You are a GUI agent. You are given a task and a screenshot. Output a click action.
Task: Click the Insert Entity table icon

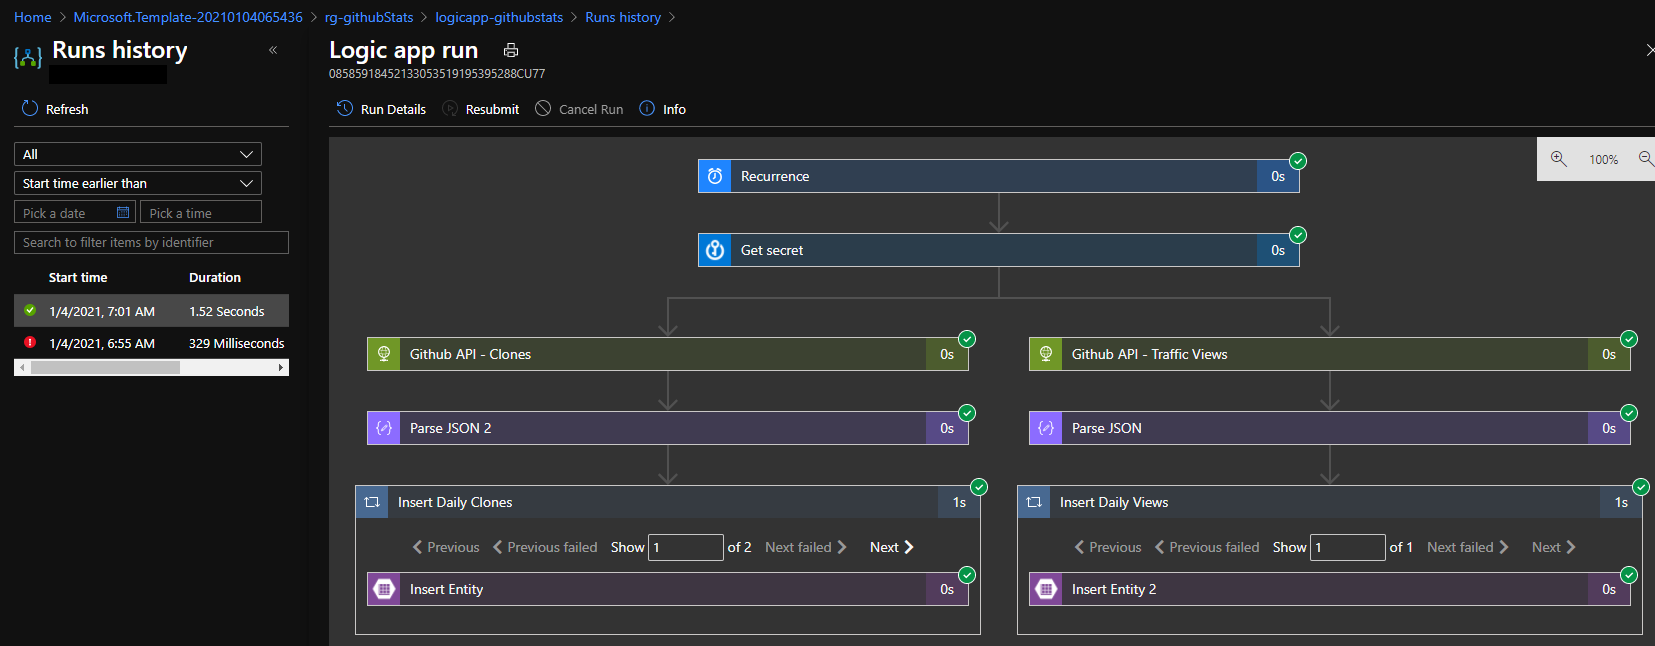point(384,589)
